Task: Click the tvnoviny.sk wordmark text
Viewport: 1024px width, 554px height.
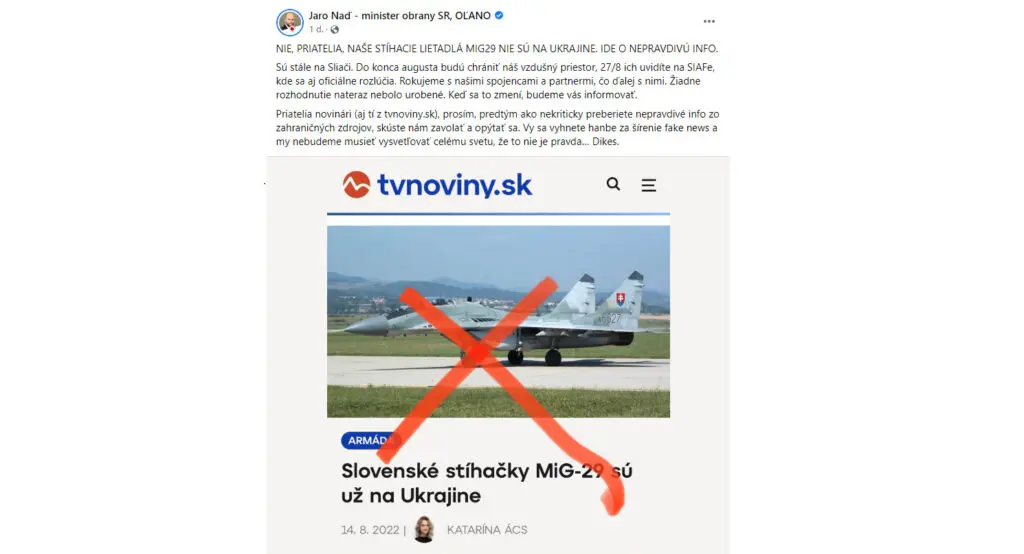Action: [455, 185]
